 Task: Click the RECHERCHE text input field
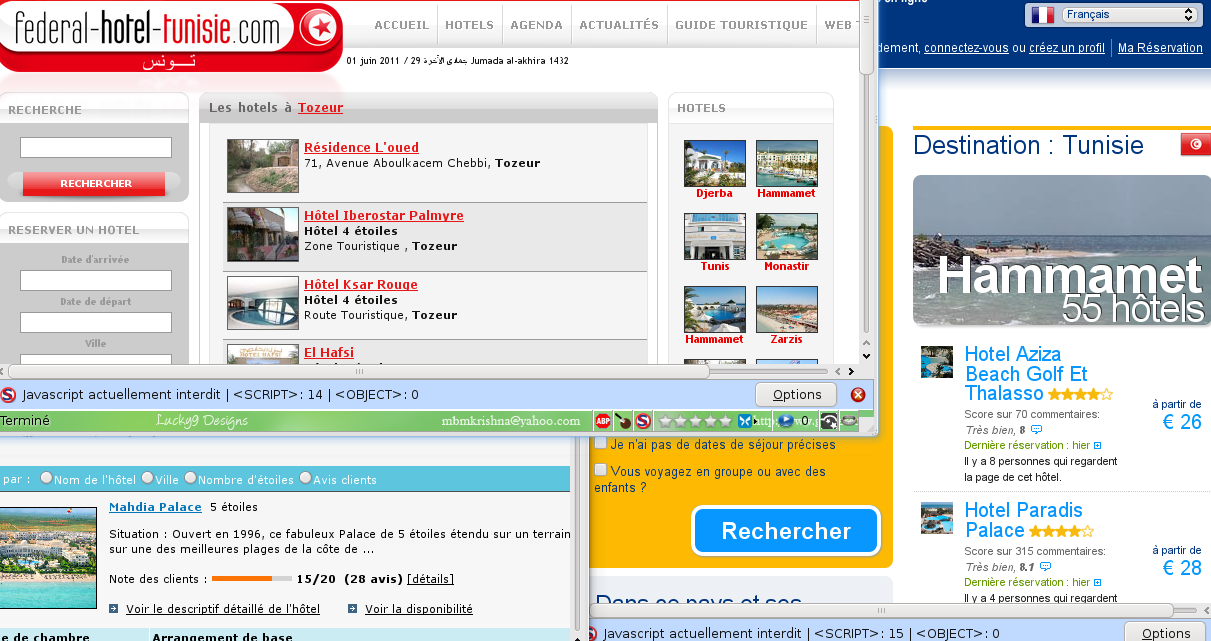pyautogui.click(x=96, y=147)
